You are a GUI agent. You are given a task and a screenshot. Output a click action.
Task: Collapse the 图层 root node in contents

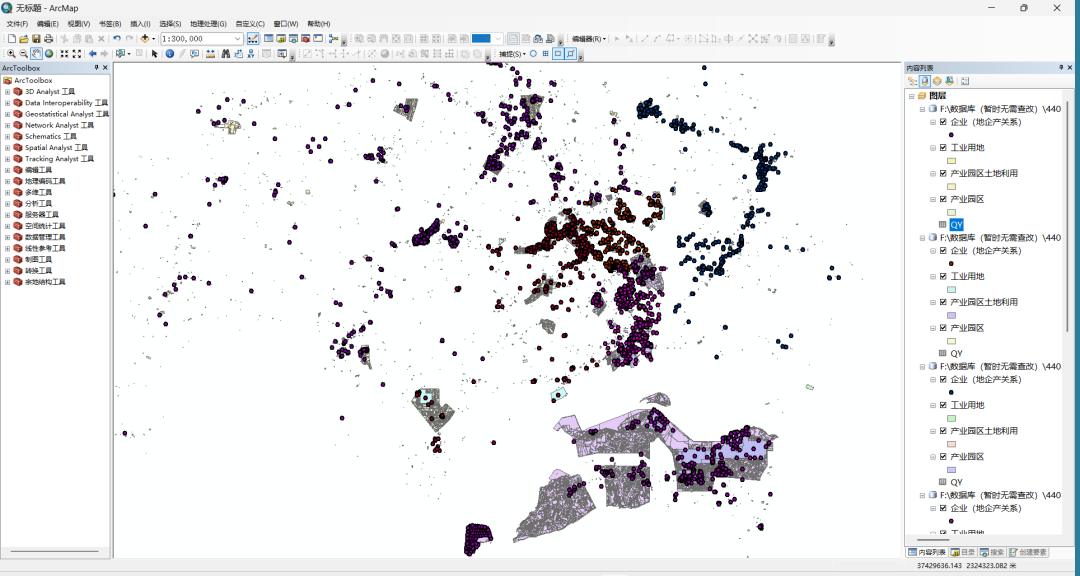coord(910,96)
